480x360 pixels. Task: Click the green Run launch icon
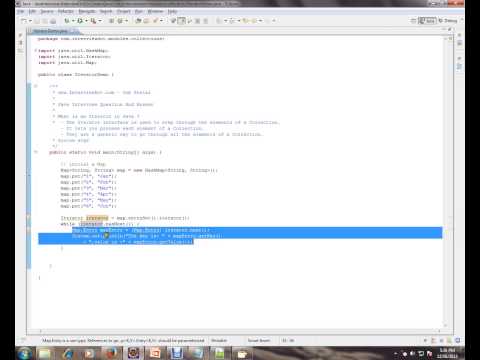(80, 21)
